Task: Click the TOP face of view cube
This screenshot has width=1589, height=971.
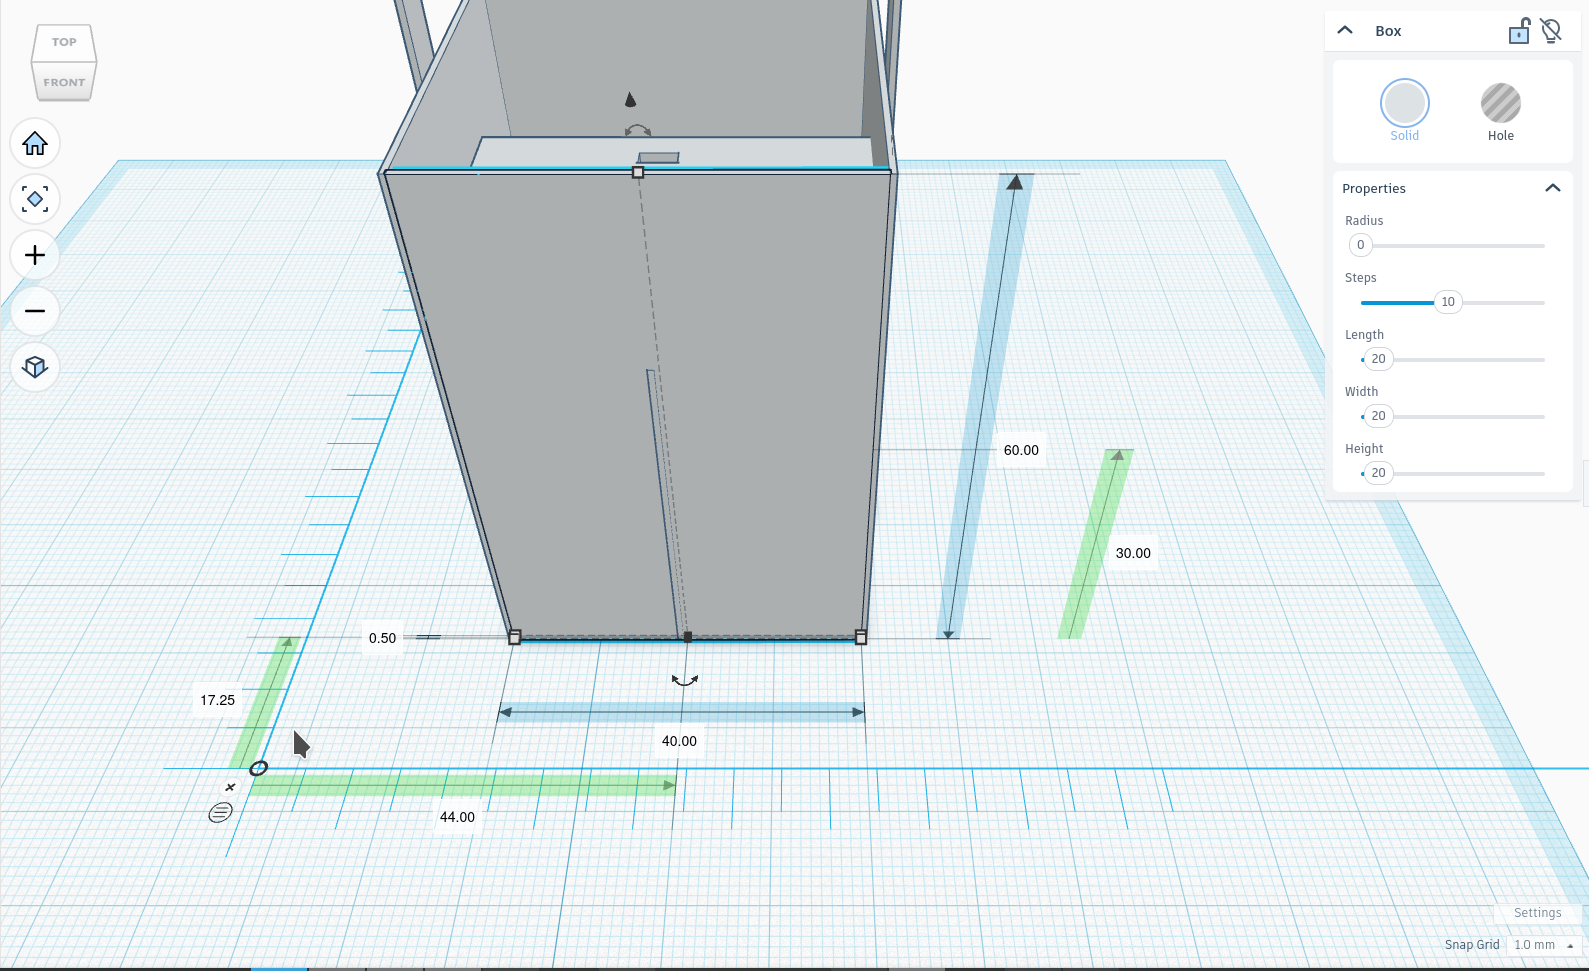Action: click(x=64, y=42)
